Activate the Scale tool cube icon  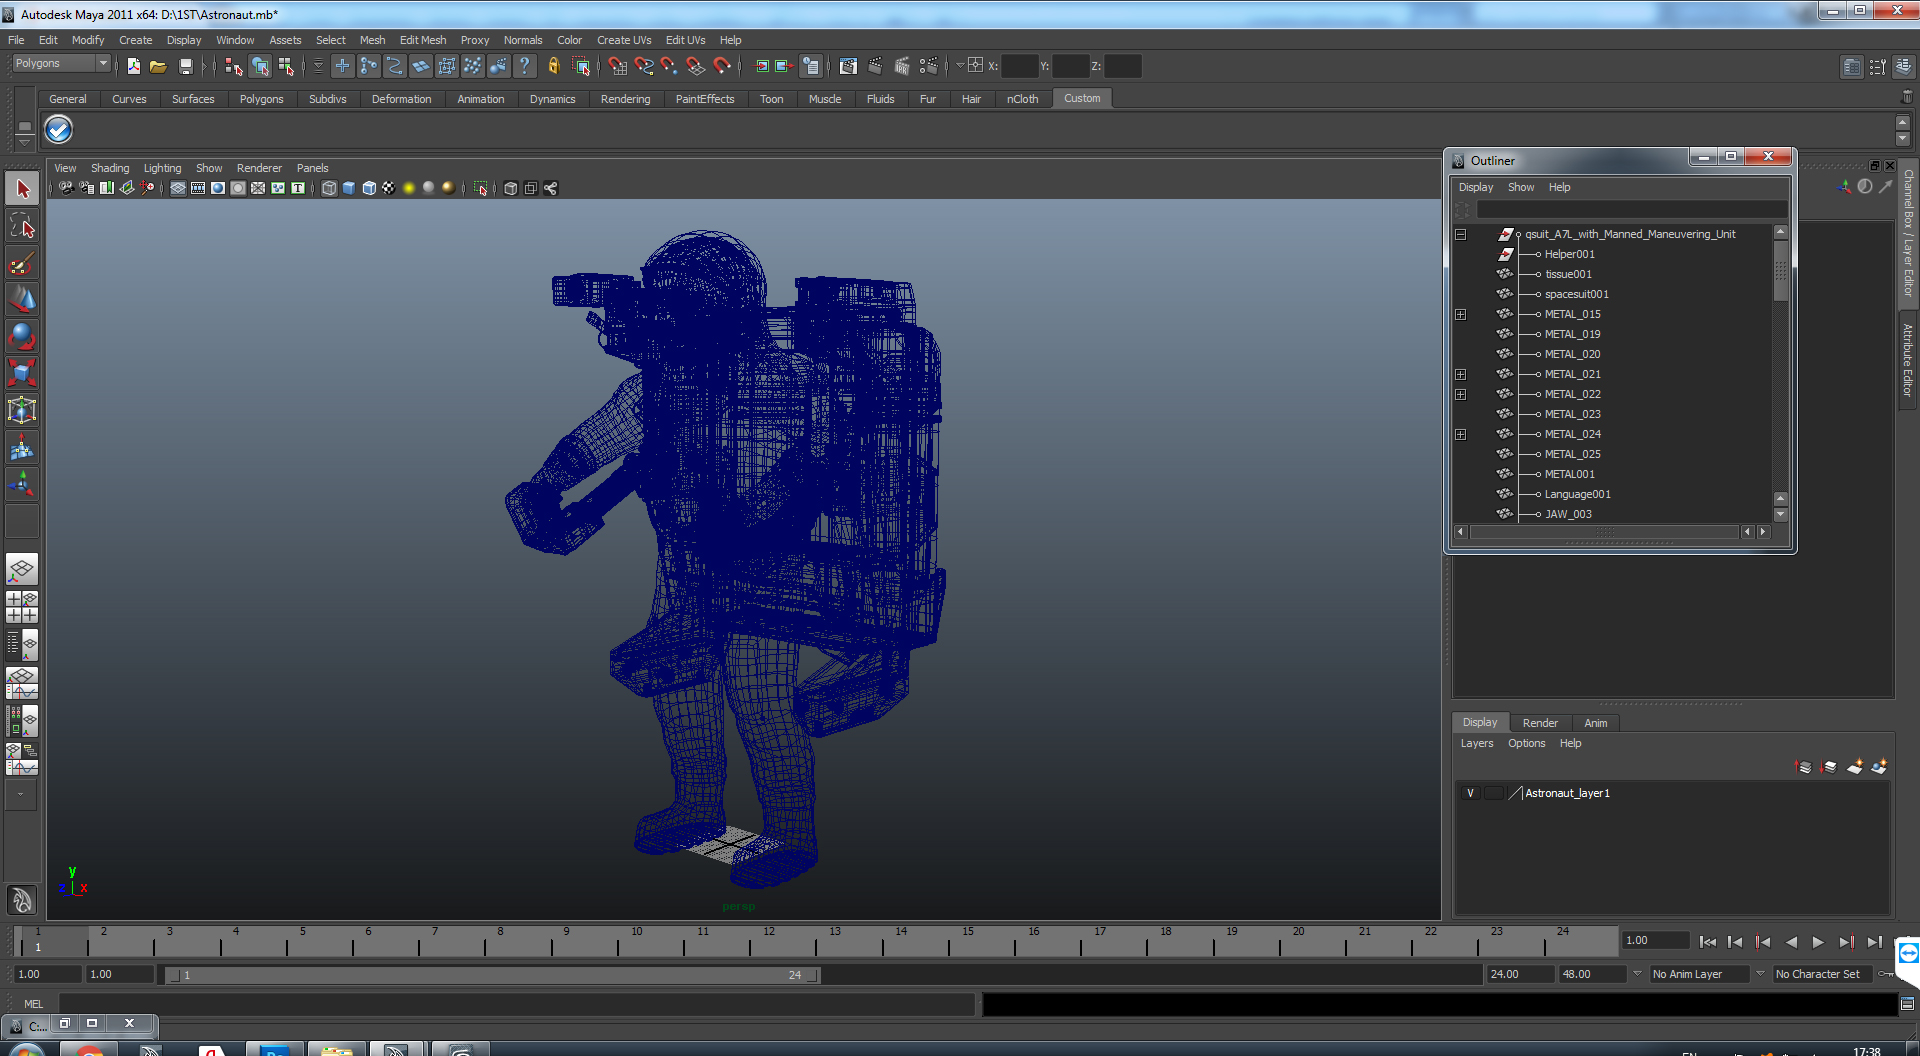pyautogui.click(x=22, y=373)
